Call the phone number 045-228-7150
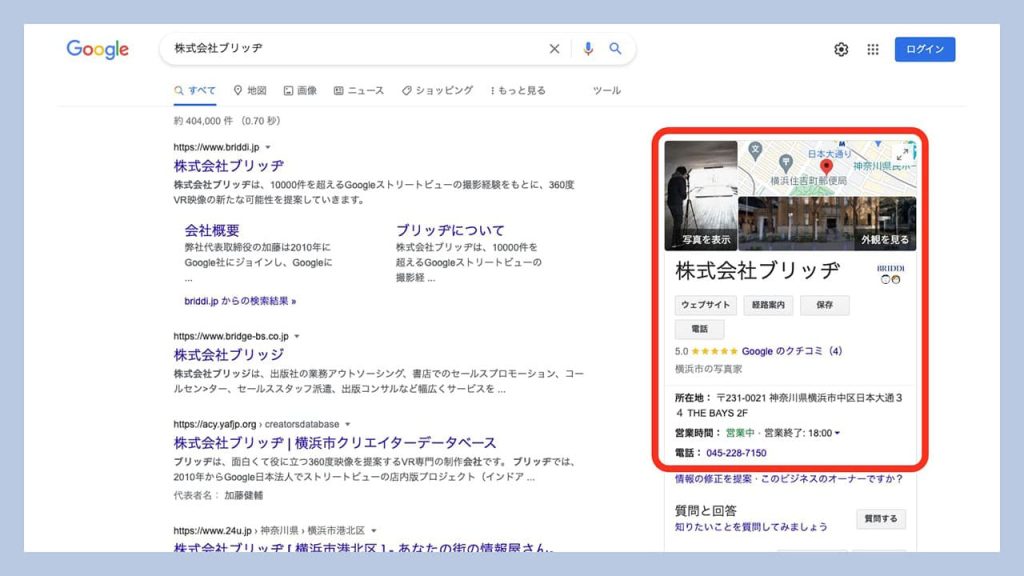 tap(736, 453)
